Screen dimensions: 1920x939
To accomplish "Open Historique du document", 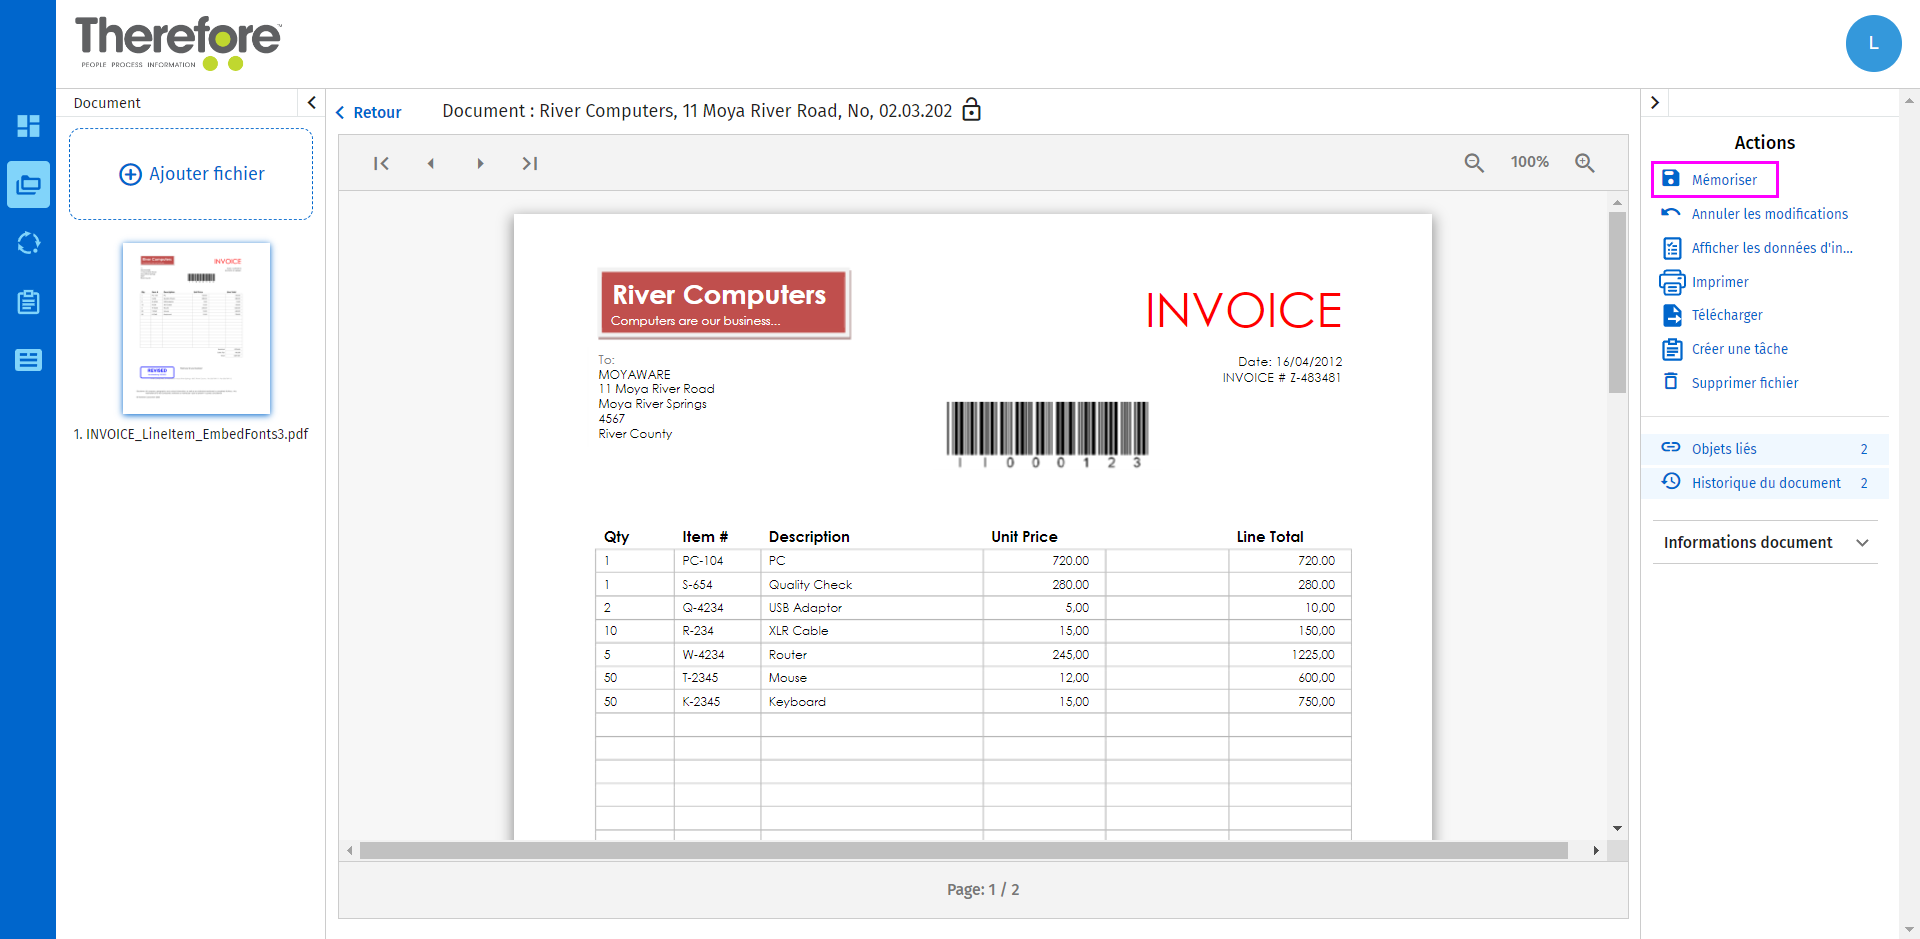I will pyautogui.click(x=1766, y=483).
